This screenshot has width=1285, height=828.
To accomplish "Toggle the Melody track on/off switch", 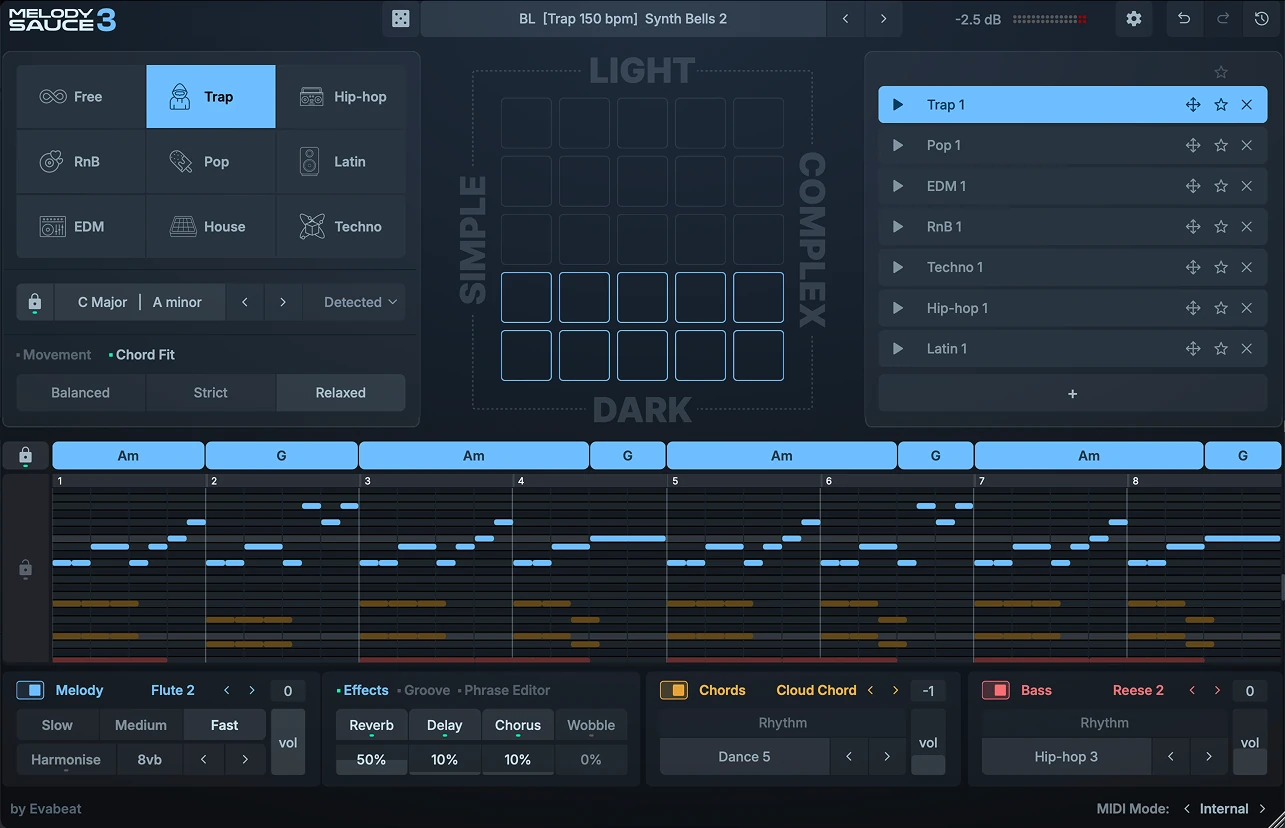I will tap(28, 690).
